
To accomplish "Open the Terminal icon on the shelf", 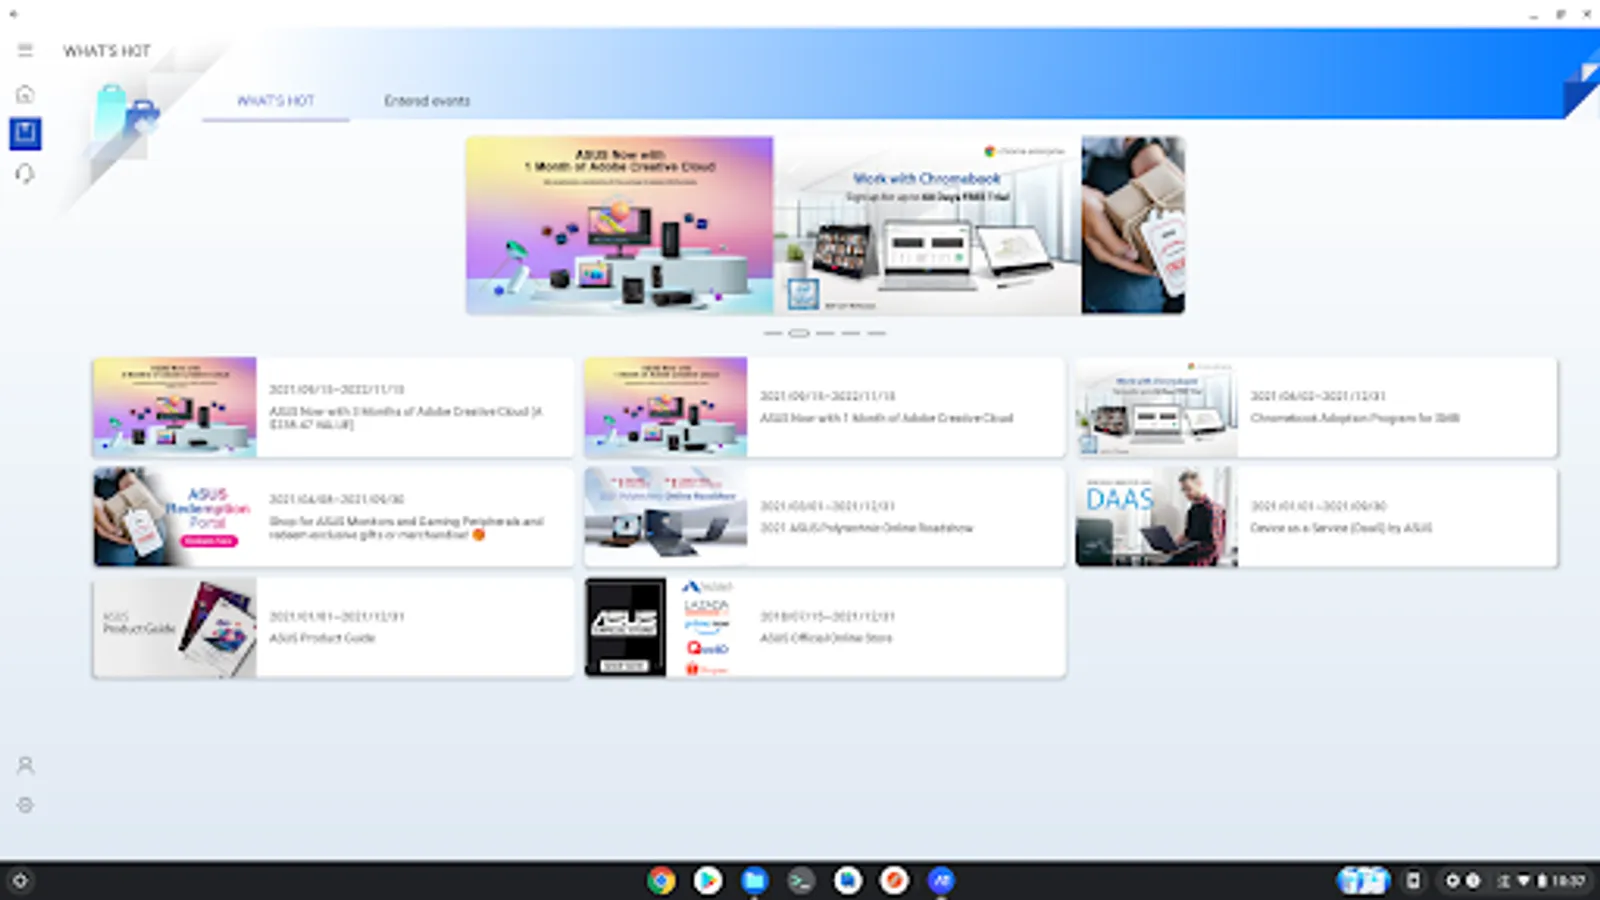I will click(x=801, y=880).
